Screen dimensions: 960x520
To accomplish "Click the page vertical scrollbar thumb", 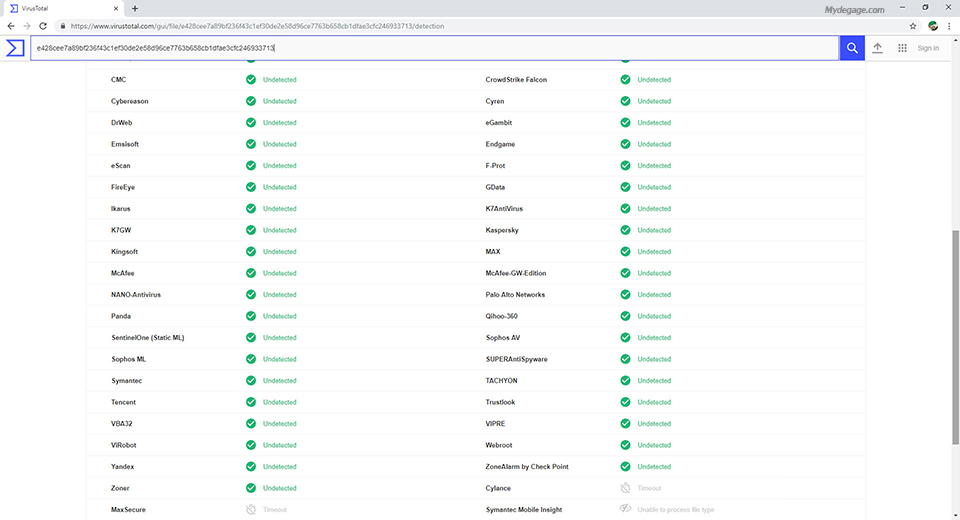I will coord(955,337).
